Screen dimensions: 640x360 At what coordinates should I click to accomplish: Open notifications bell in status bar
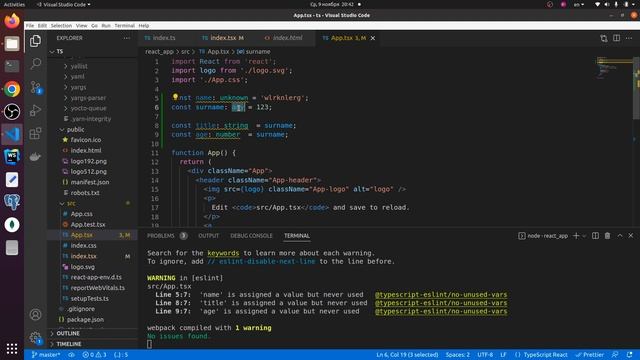click(629, 355)
